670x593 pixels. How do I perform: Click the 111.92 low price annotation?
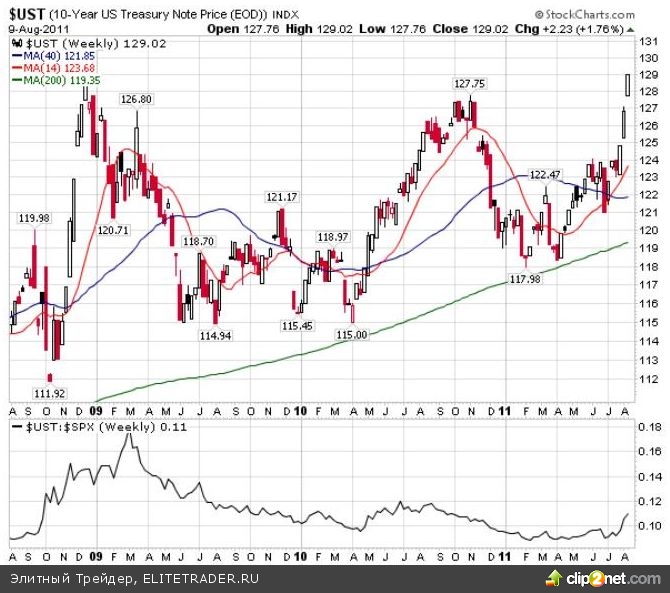[50, 393]
